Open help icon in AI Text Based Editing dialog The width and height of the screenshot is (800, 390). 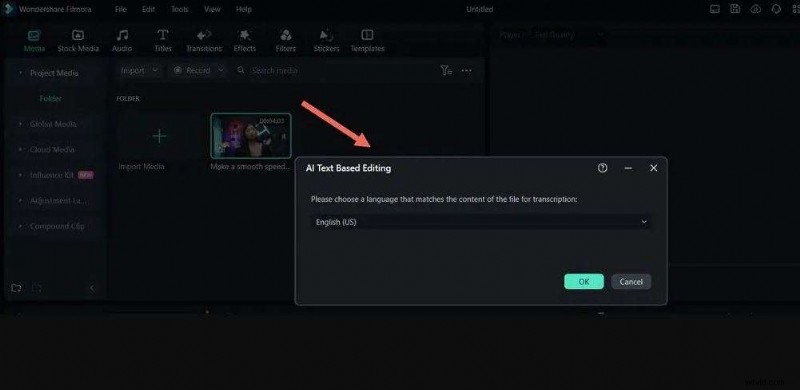[x=603, y=168]
